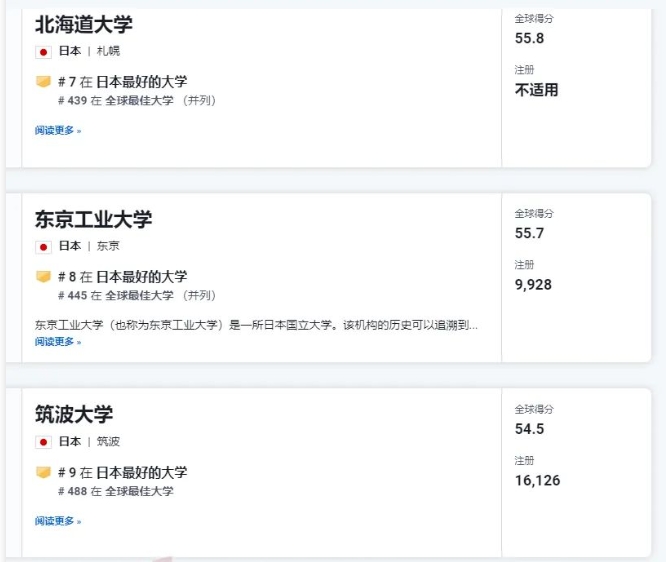Click #7 在 日本最好的大学 ranking text
Image resolution: width=666 pixels, height=562 pixels.
click(x=122, y=82)
